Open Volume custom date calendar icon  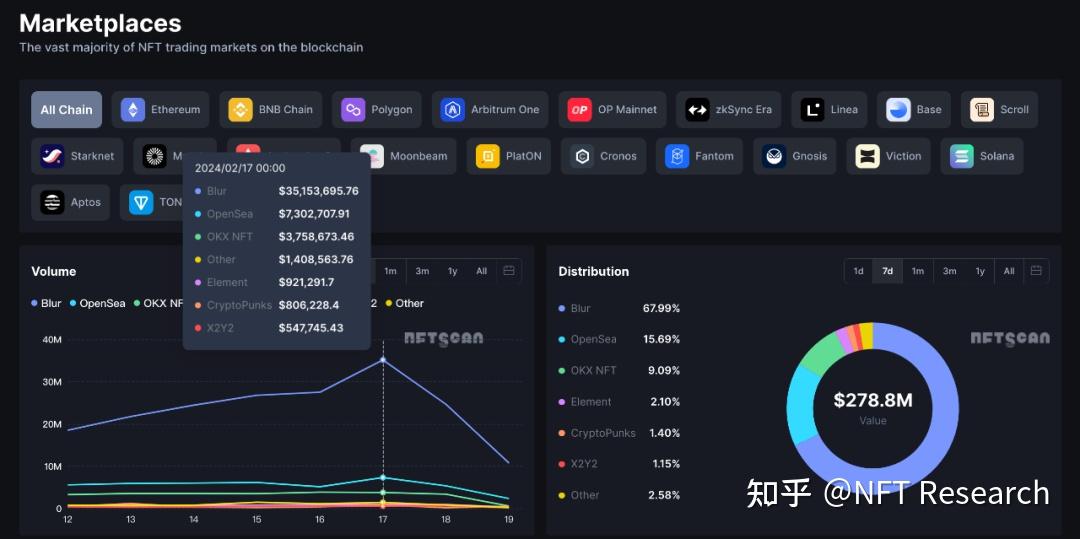click(509, 271)
